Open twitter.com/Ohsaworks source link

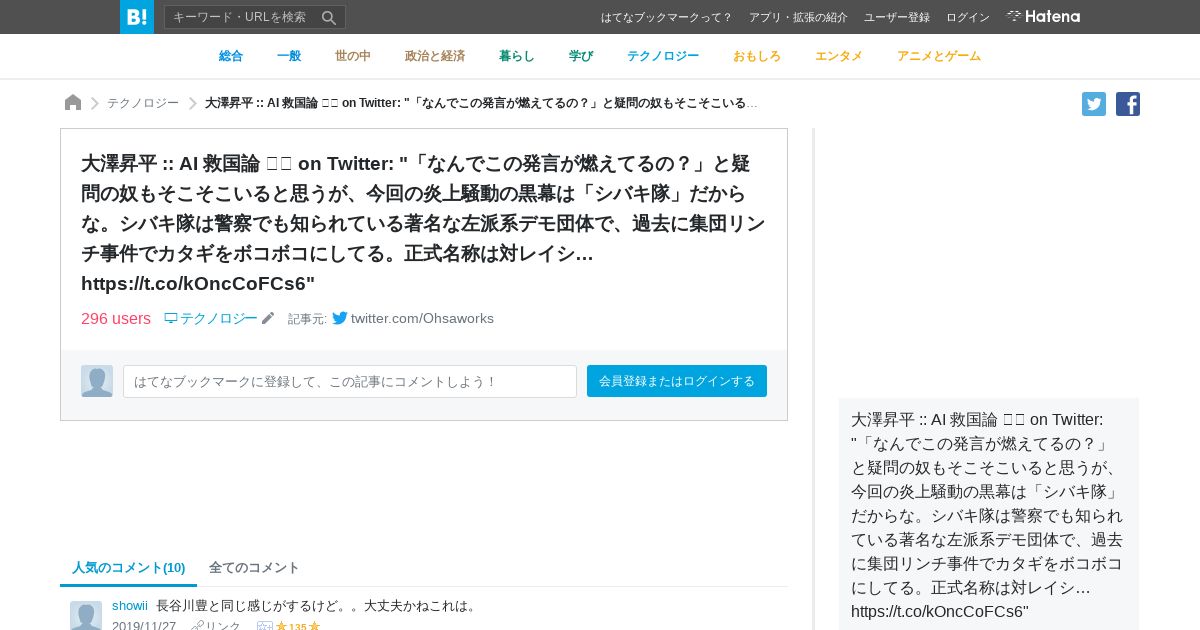point(422,318)
